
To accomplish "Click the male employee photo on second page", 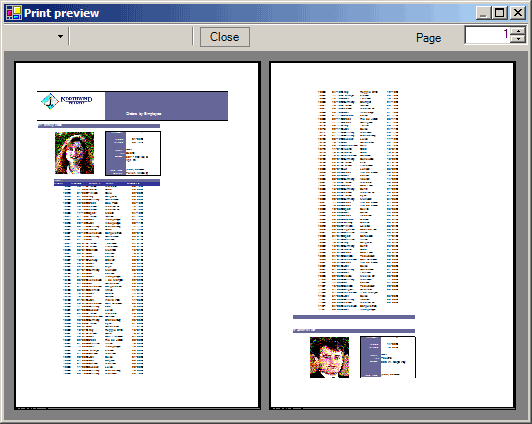I will click(x=329, y=357).
